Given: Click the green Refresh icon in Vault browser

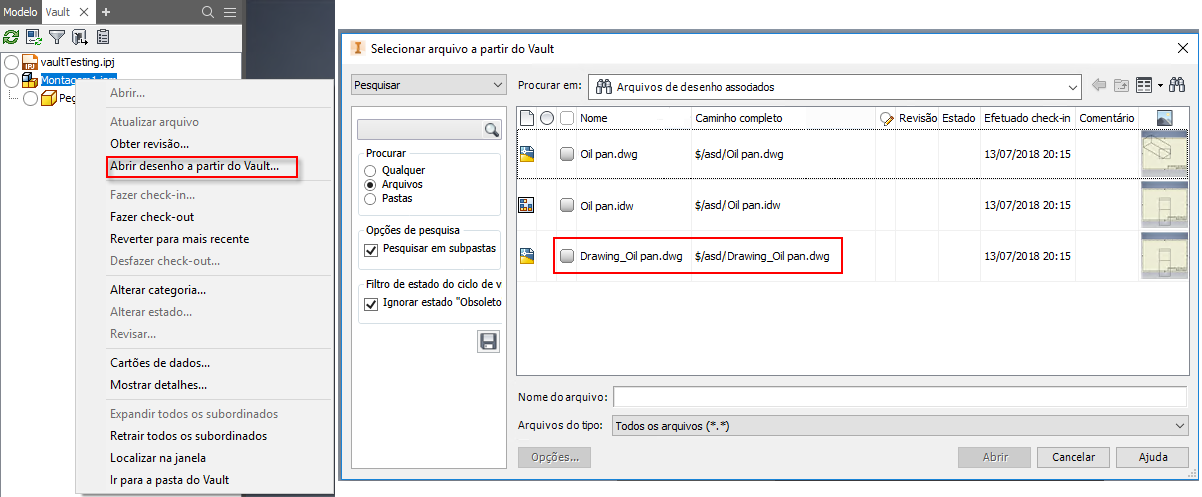Looking at the screenshot, I should (x=11, y=37).
